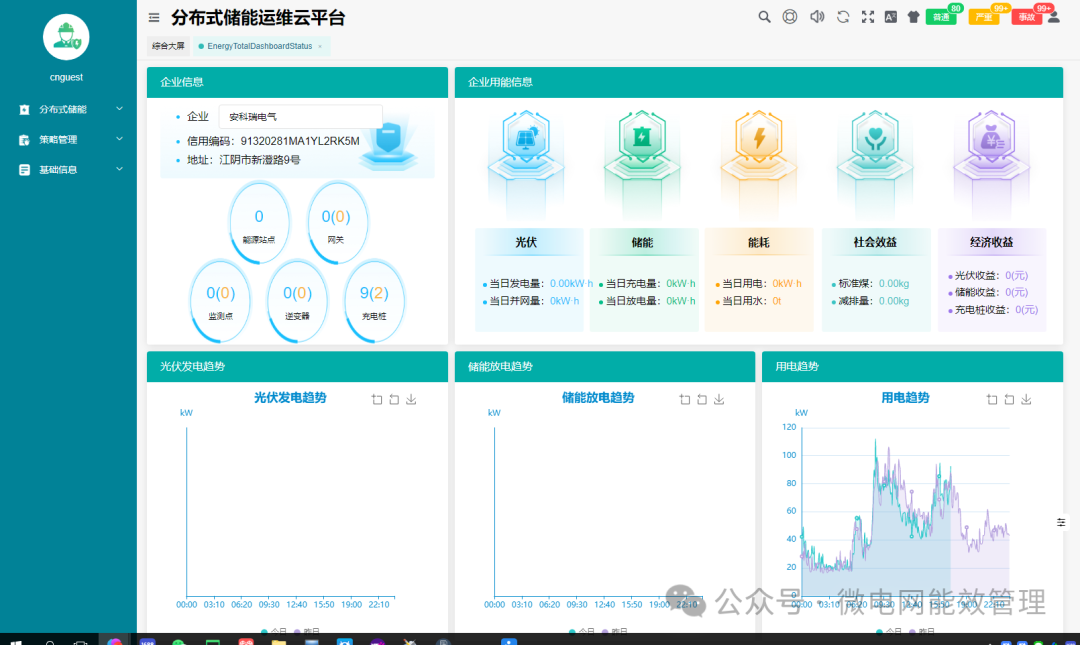Reset zoom on 光伏发电趋势 chart

[394, 399]
